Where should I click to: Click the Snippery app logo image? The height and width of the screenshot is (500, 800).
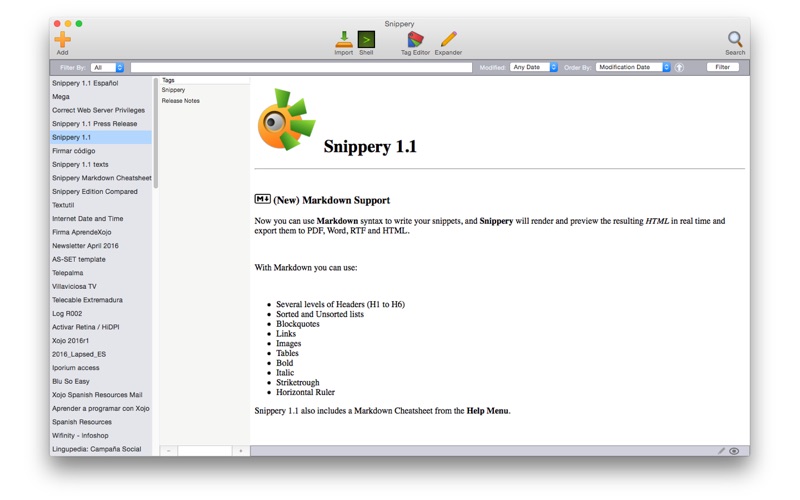(x=286, y=119)
